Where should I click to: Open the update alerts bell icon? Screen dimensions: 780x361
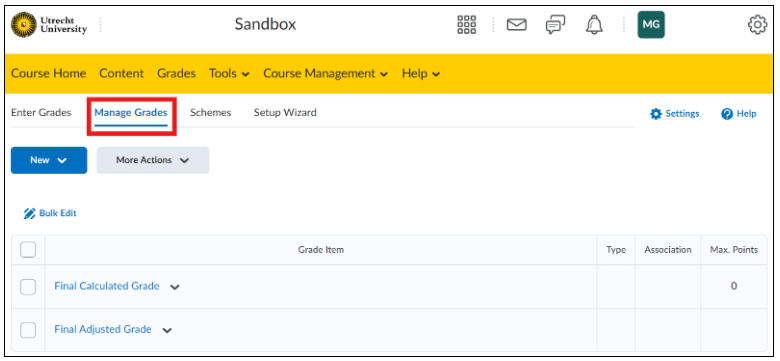point(594,24)
